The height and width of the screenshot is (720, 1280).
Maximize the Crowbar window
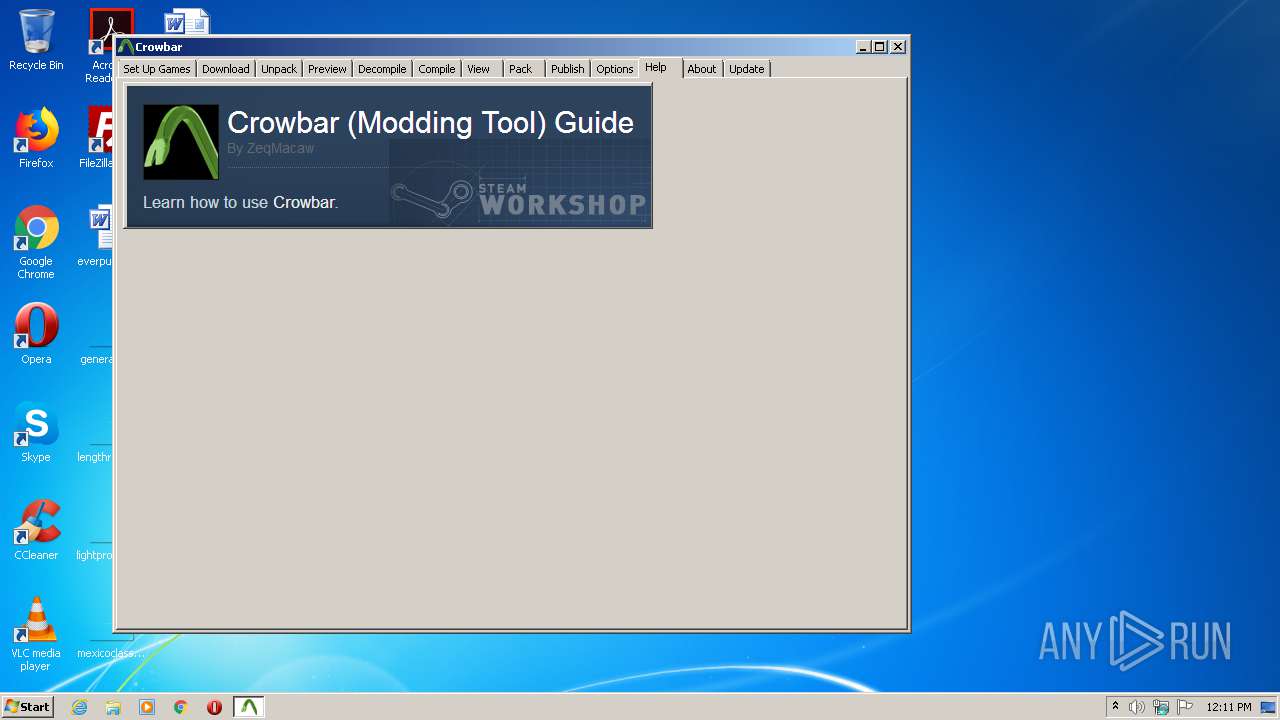880,47
